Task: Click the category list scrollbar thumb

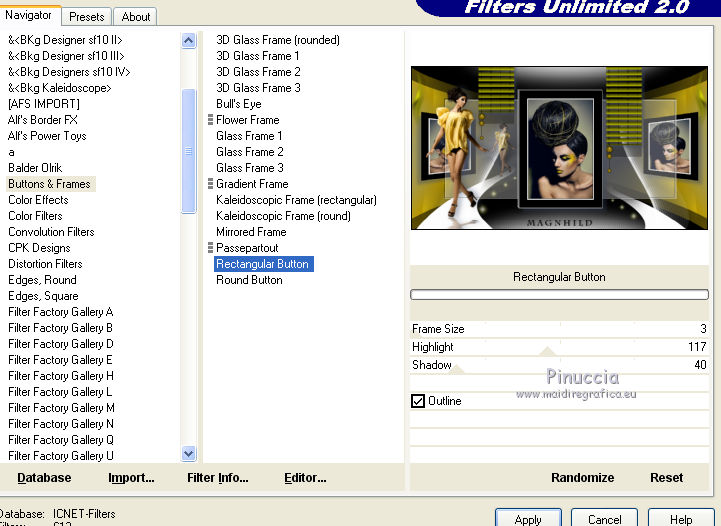Action: click(189, 151)
